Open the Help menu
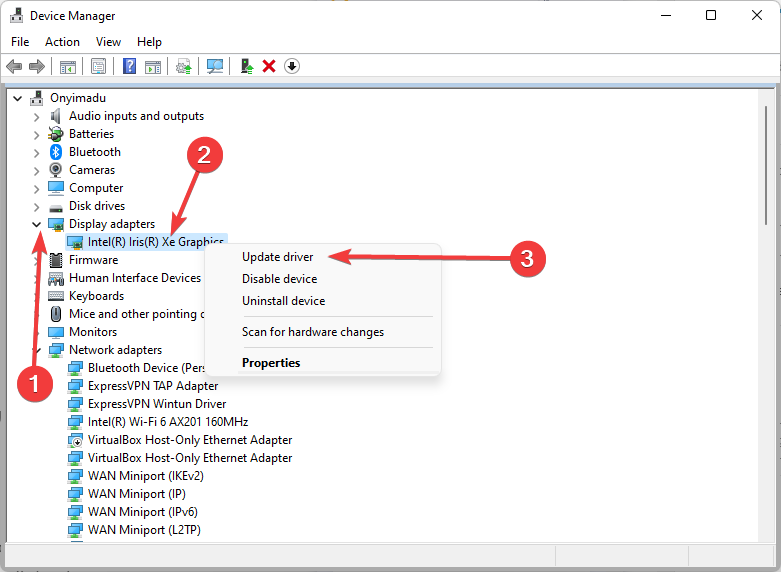Viewport: 781px width, 572px height. pos(149,42)
